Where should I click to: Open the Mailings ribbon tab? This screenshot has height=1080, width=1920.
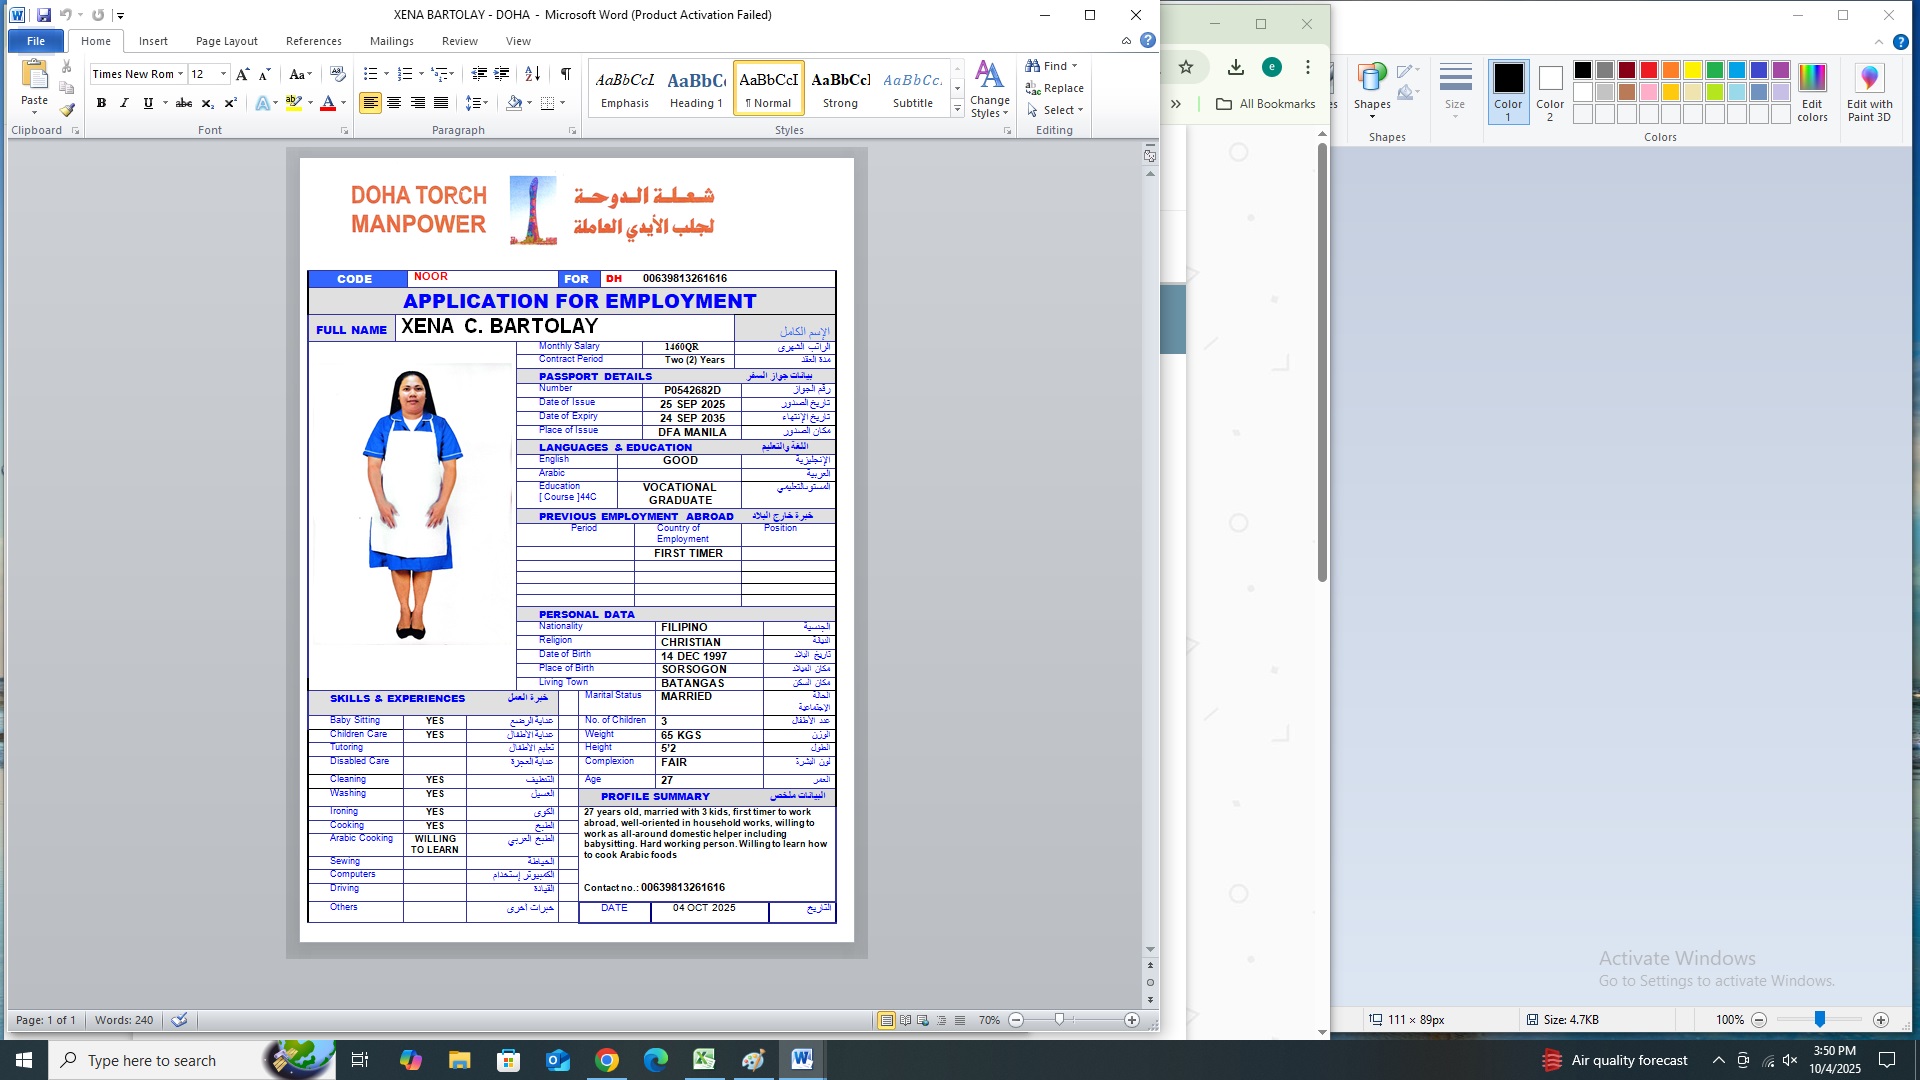(391, 41)
